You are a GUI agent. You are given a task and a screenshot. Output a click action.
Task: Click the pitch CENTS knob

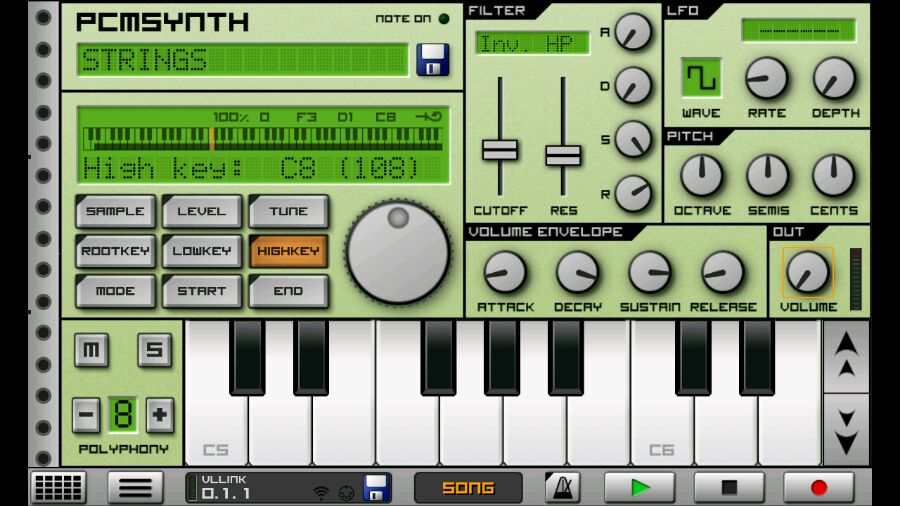(833, 176)
